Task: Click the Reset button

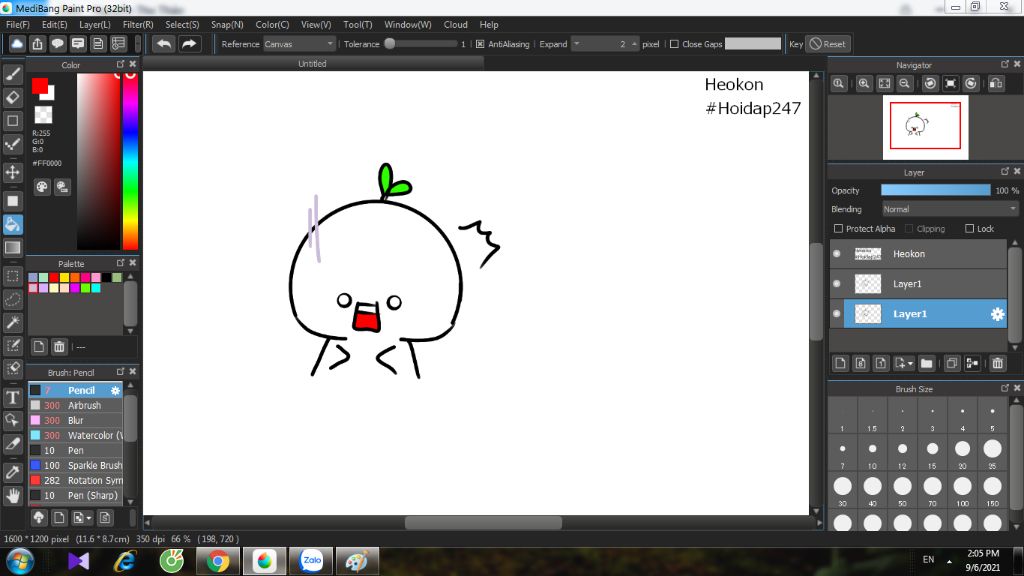Action: (x=827, y=44)
